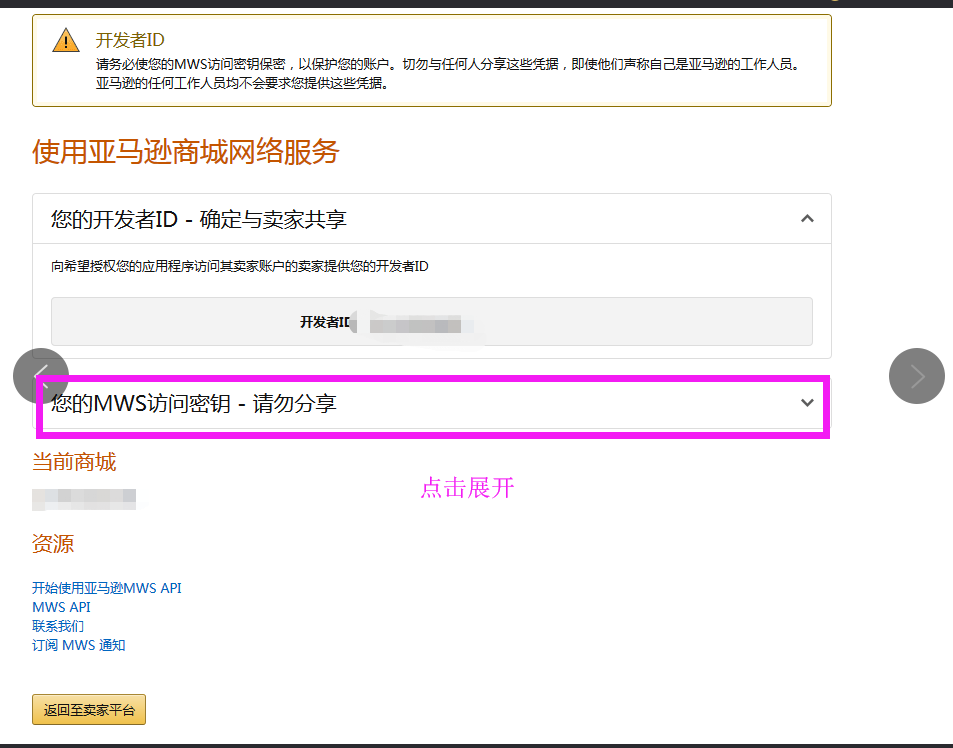The width and height of the screenshot is (953, 748).
Task: Click the 返回至卖家平台 button
Action: (x=89, y=709)
